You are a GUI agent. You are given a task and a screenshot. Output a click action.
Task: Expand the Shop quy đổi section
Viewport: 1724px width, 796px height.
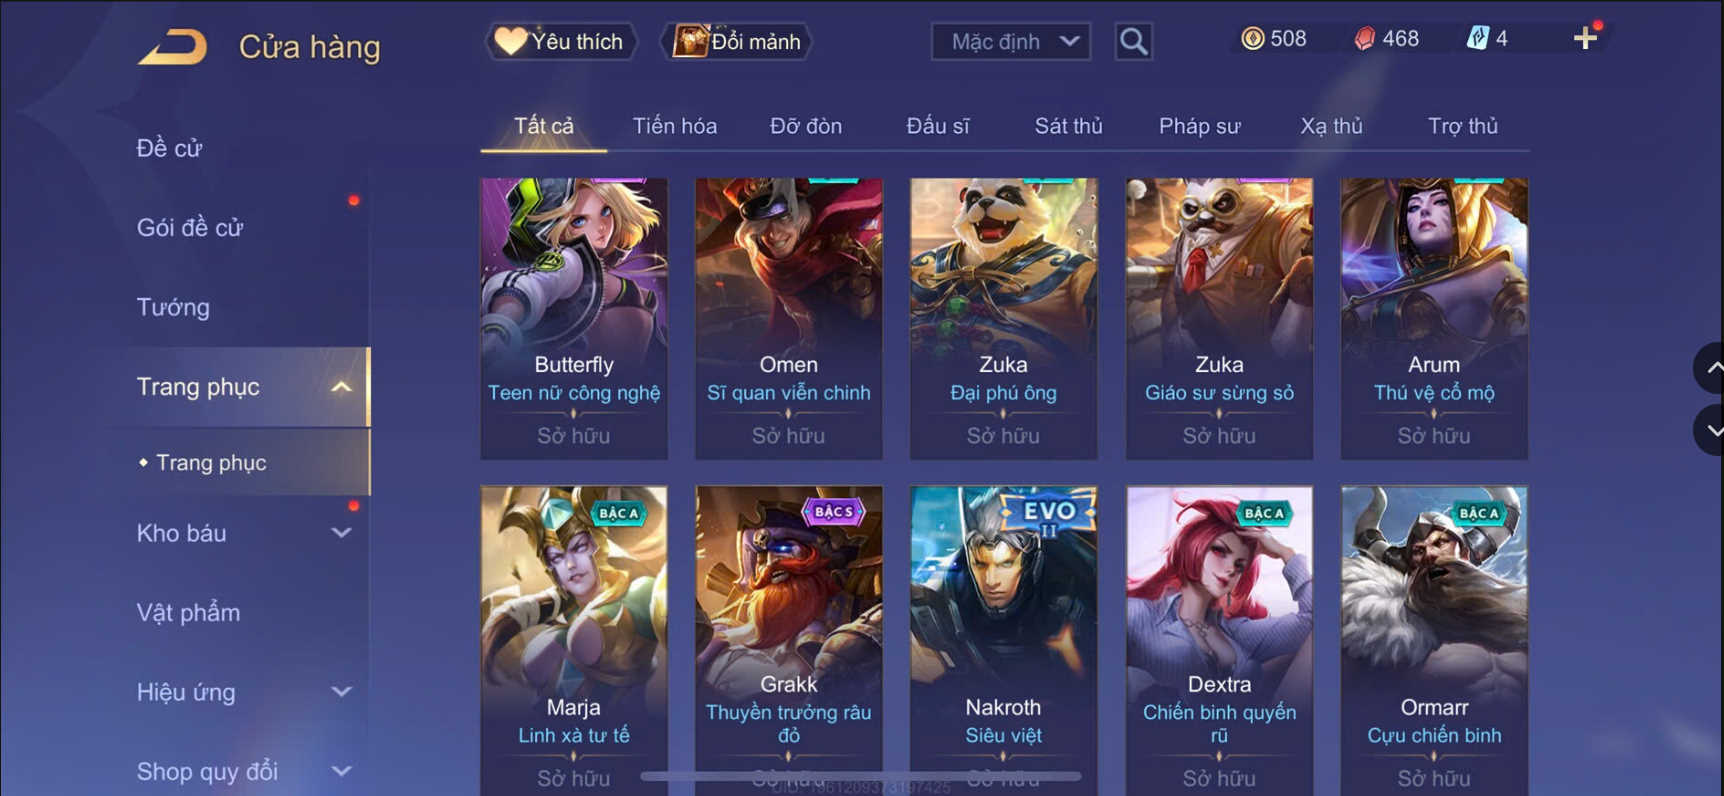point(341,771)
